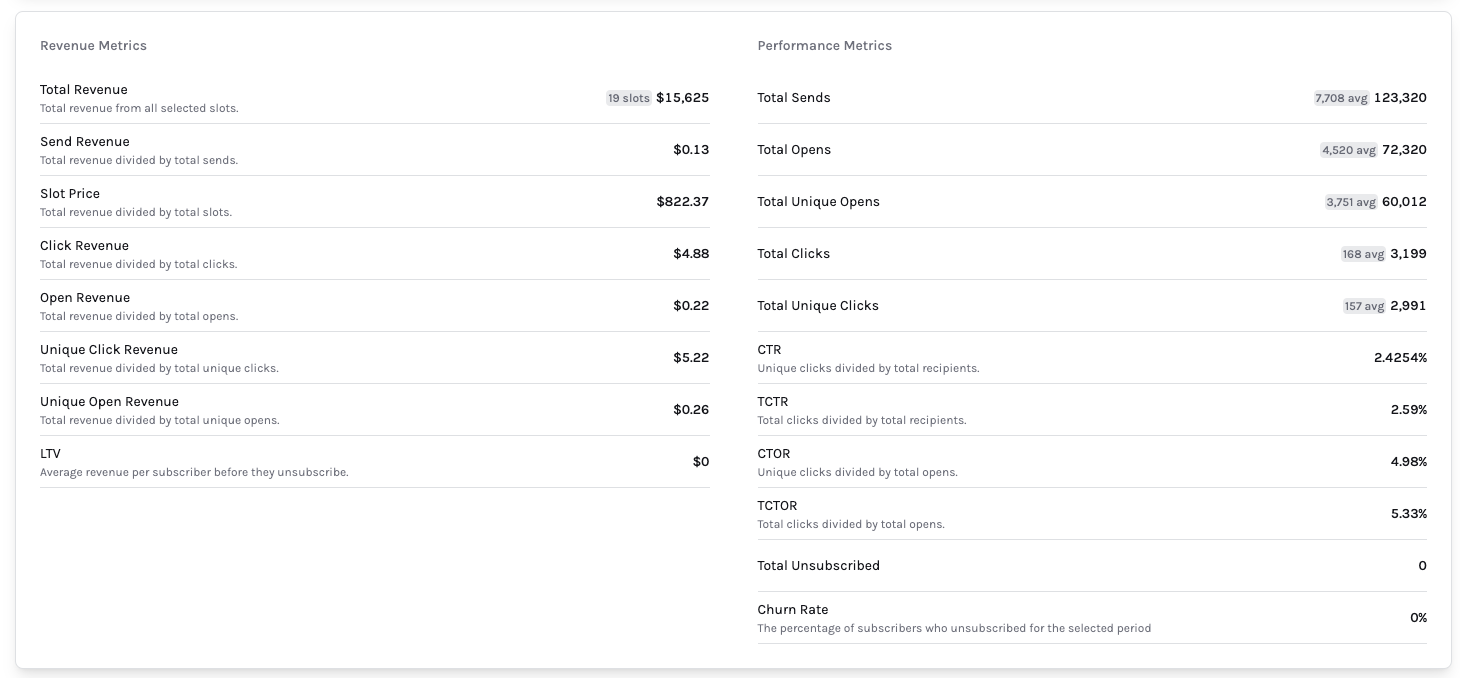Screen dimensions: 1460x678
Task: Click 'Unique clicks divided by total opens' description
Action: [857, 472]
